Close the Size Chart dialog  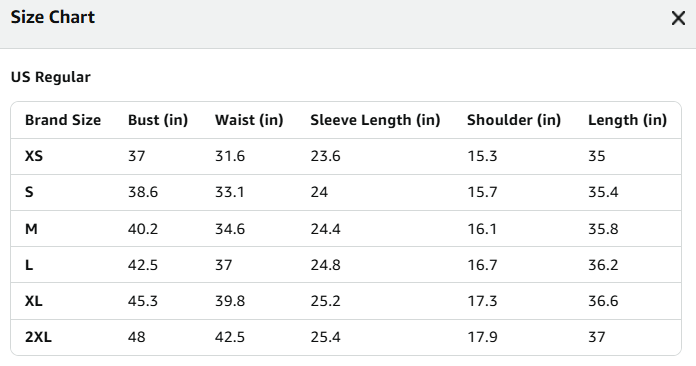pos(678,18)
